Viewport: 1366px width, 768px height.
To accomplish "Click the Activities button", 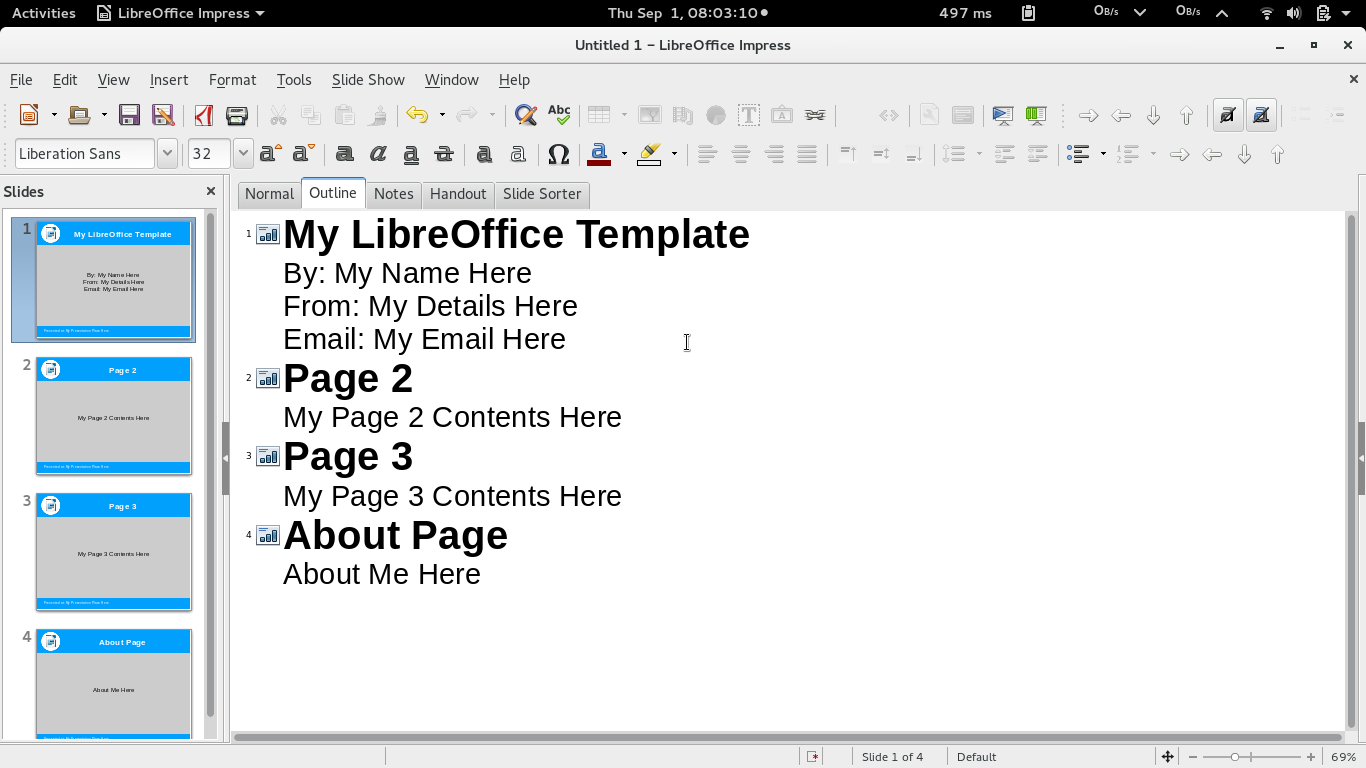I will (x=44, y=13).
